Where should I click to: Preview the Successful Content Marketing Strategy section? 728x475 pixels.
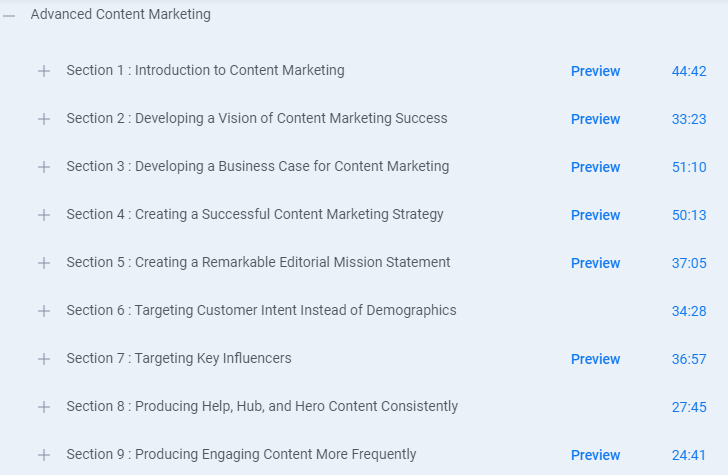pos(595,215)
